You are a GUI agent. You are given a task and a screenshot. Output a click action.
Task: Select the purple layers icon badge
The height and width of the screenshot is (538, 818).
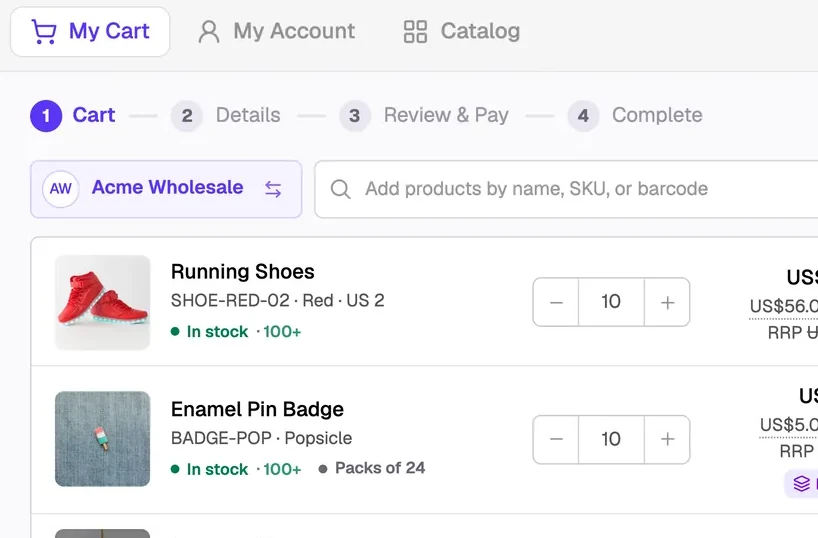801,484
